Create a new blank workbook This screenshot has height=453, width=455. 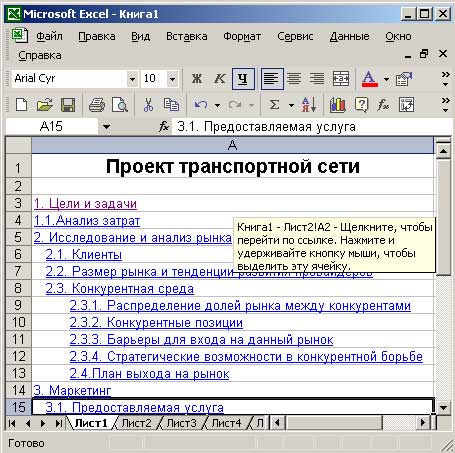[x=22, y=105]
